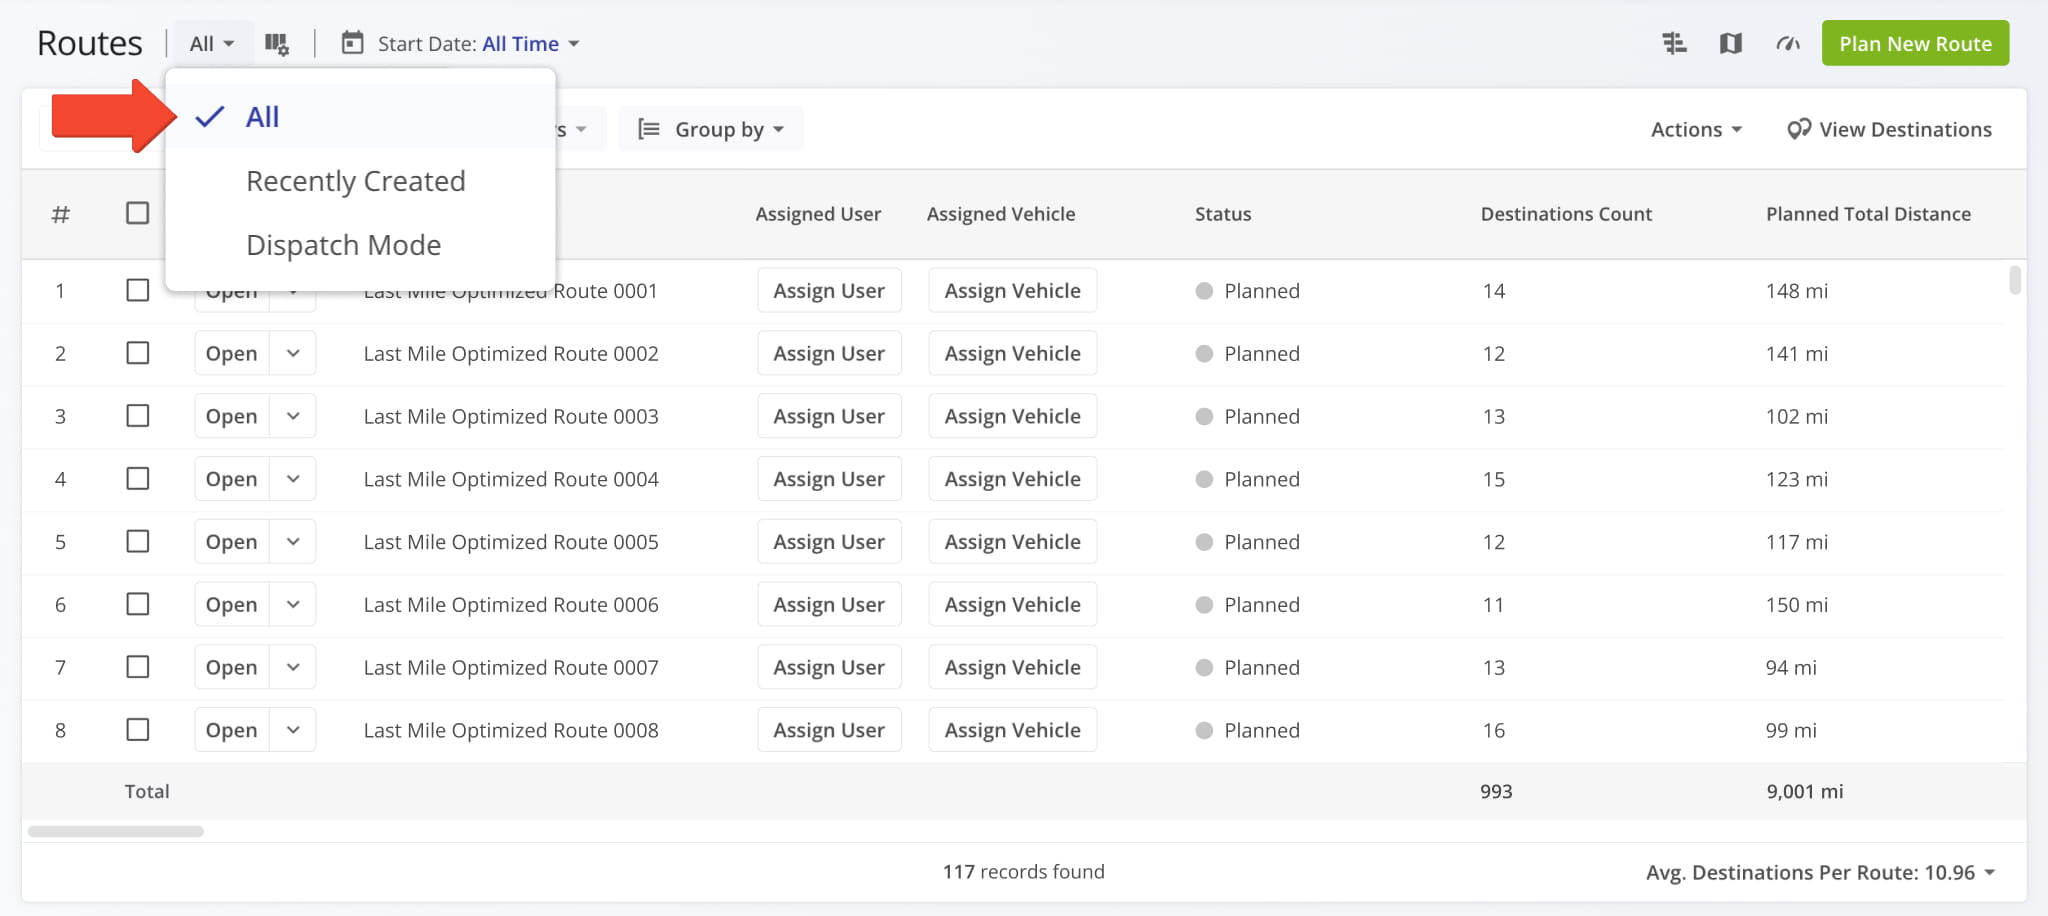Click the gray status dot for Route 0004
This screenshot has height=916, width=2048.
pos(1204,479)
